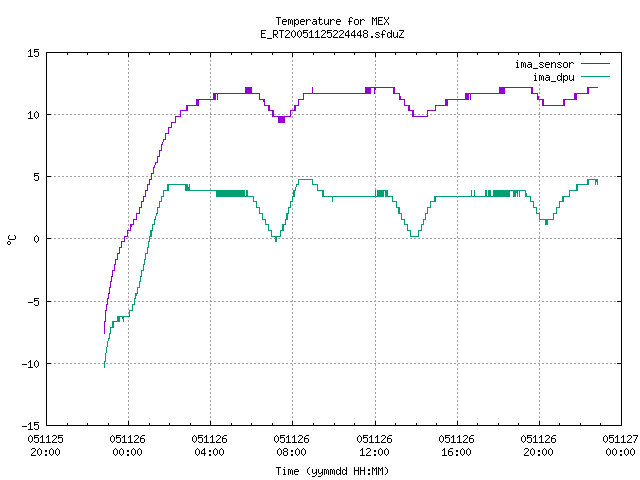Viewport: 640px width, 480px height.
Task: Click the y-axis tick label '0'
Action: coord(37,239)
